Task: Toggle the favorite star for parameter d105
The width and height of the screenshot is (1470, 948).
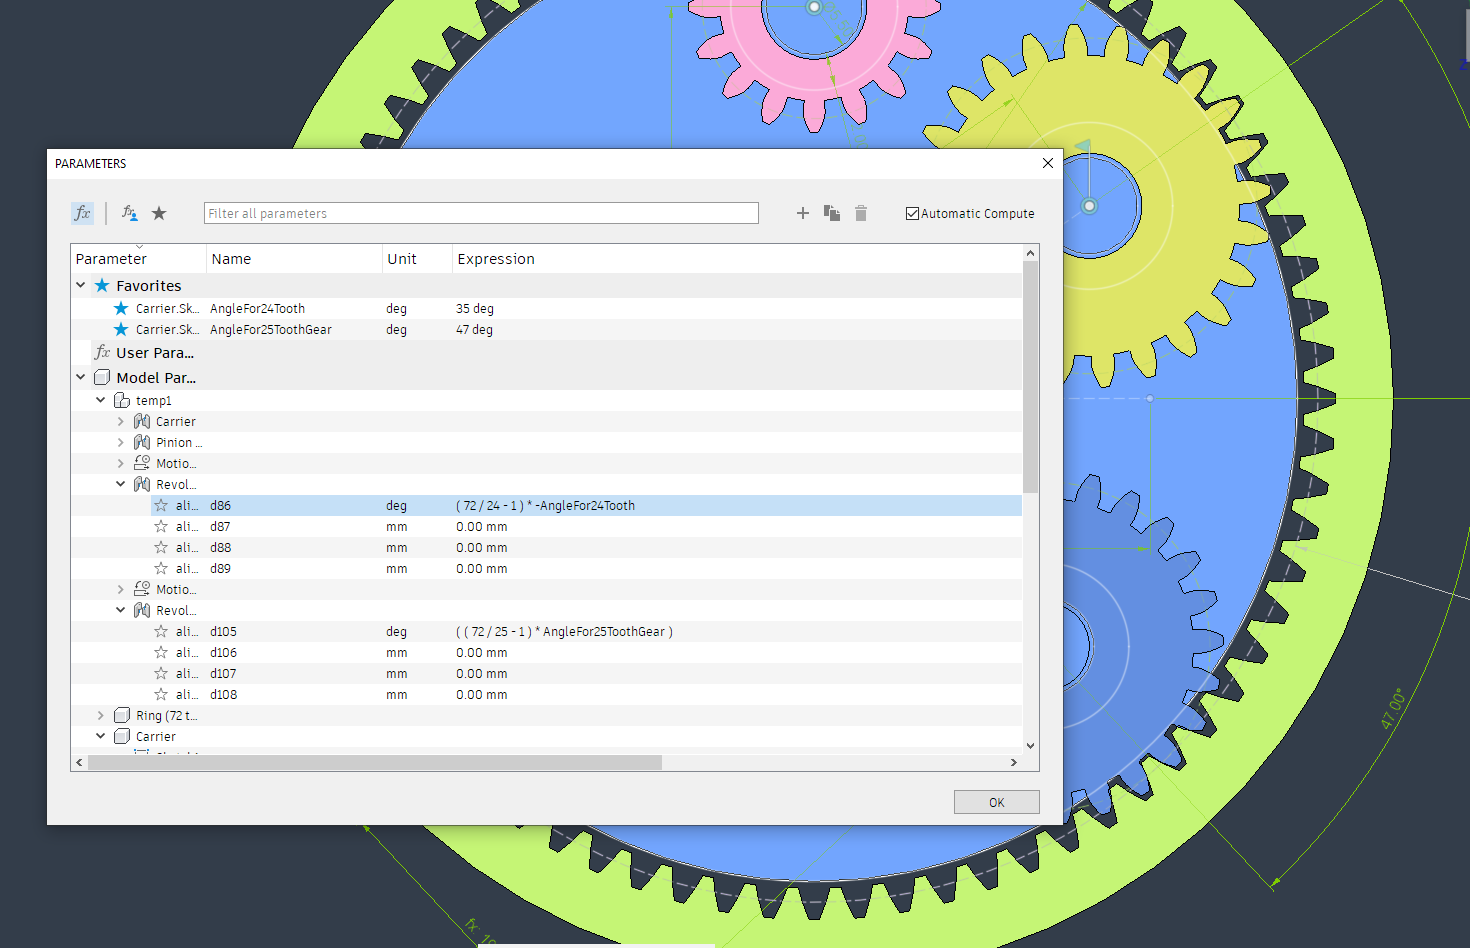Action: tap(161, 631)
